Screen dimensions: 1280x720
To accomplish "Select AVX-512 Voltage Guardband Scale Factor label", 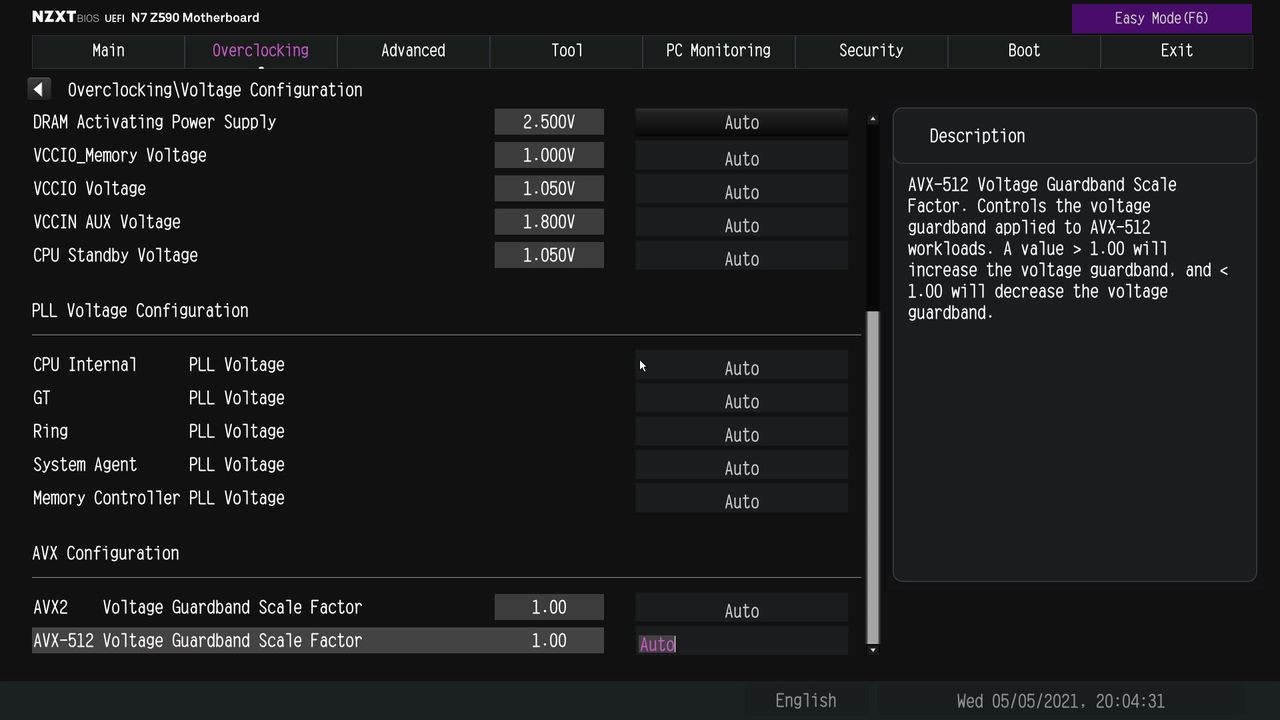I will pyautogui.click(x=197, y=641).
